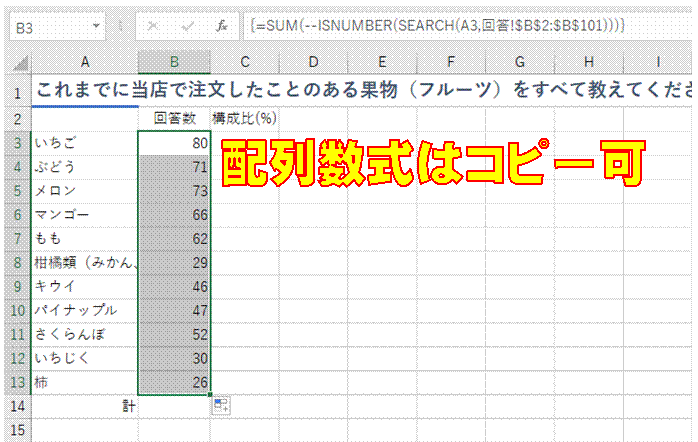Click the cell with value 47

[x=174, y=311]
